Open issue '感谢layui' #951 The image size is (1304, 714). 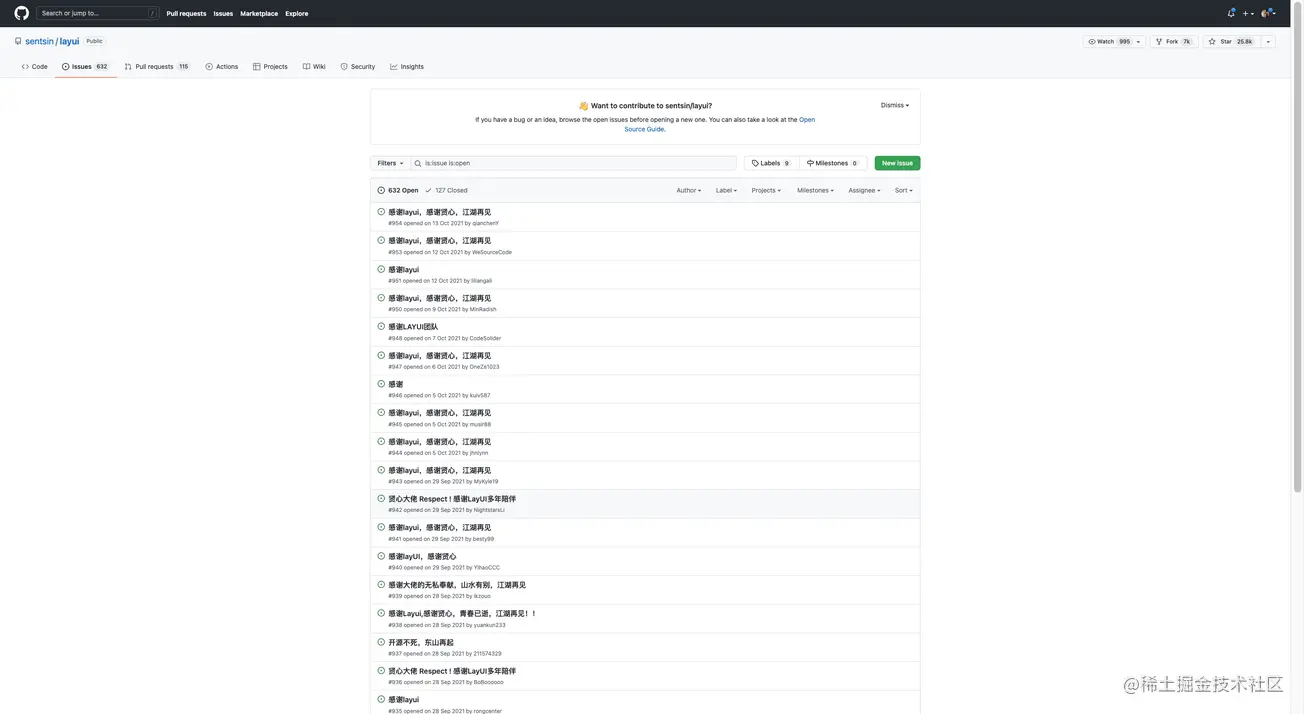click(403, 270)
